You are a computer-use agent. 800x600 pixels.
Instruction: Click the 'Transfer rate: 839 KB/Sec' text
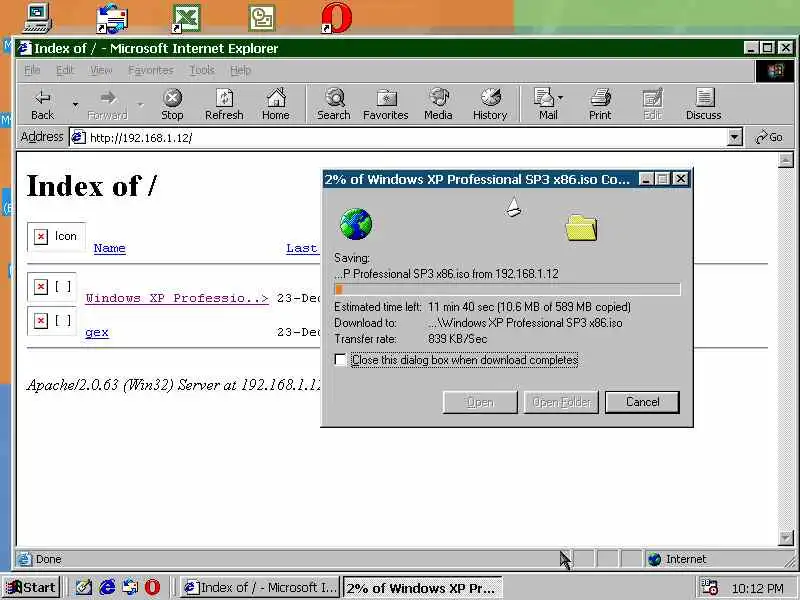coord(411,339)
